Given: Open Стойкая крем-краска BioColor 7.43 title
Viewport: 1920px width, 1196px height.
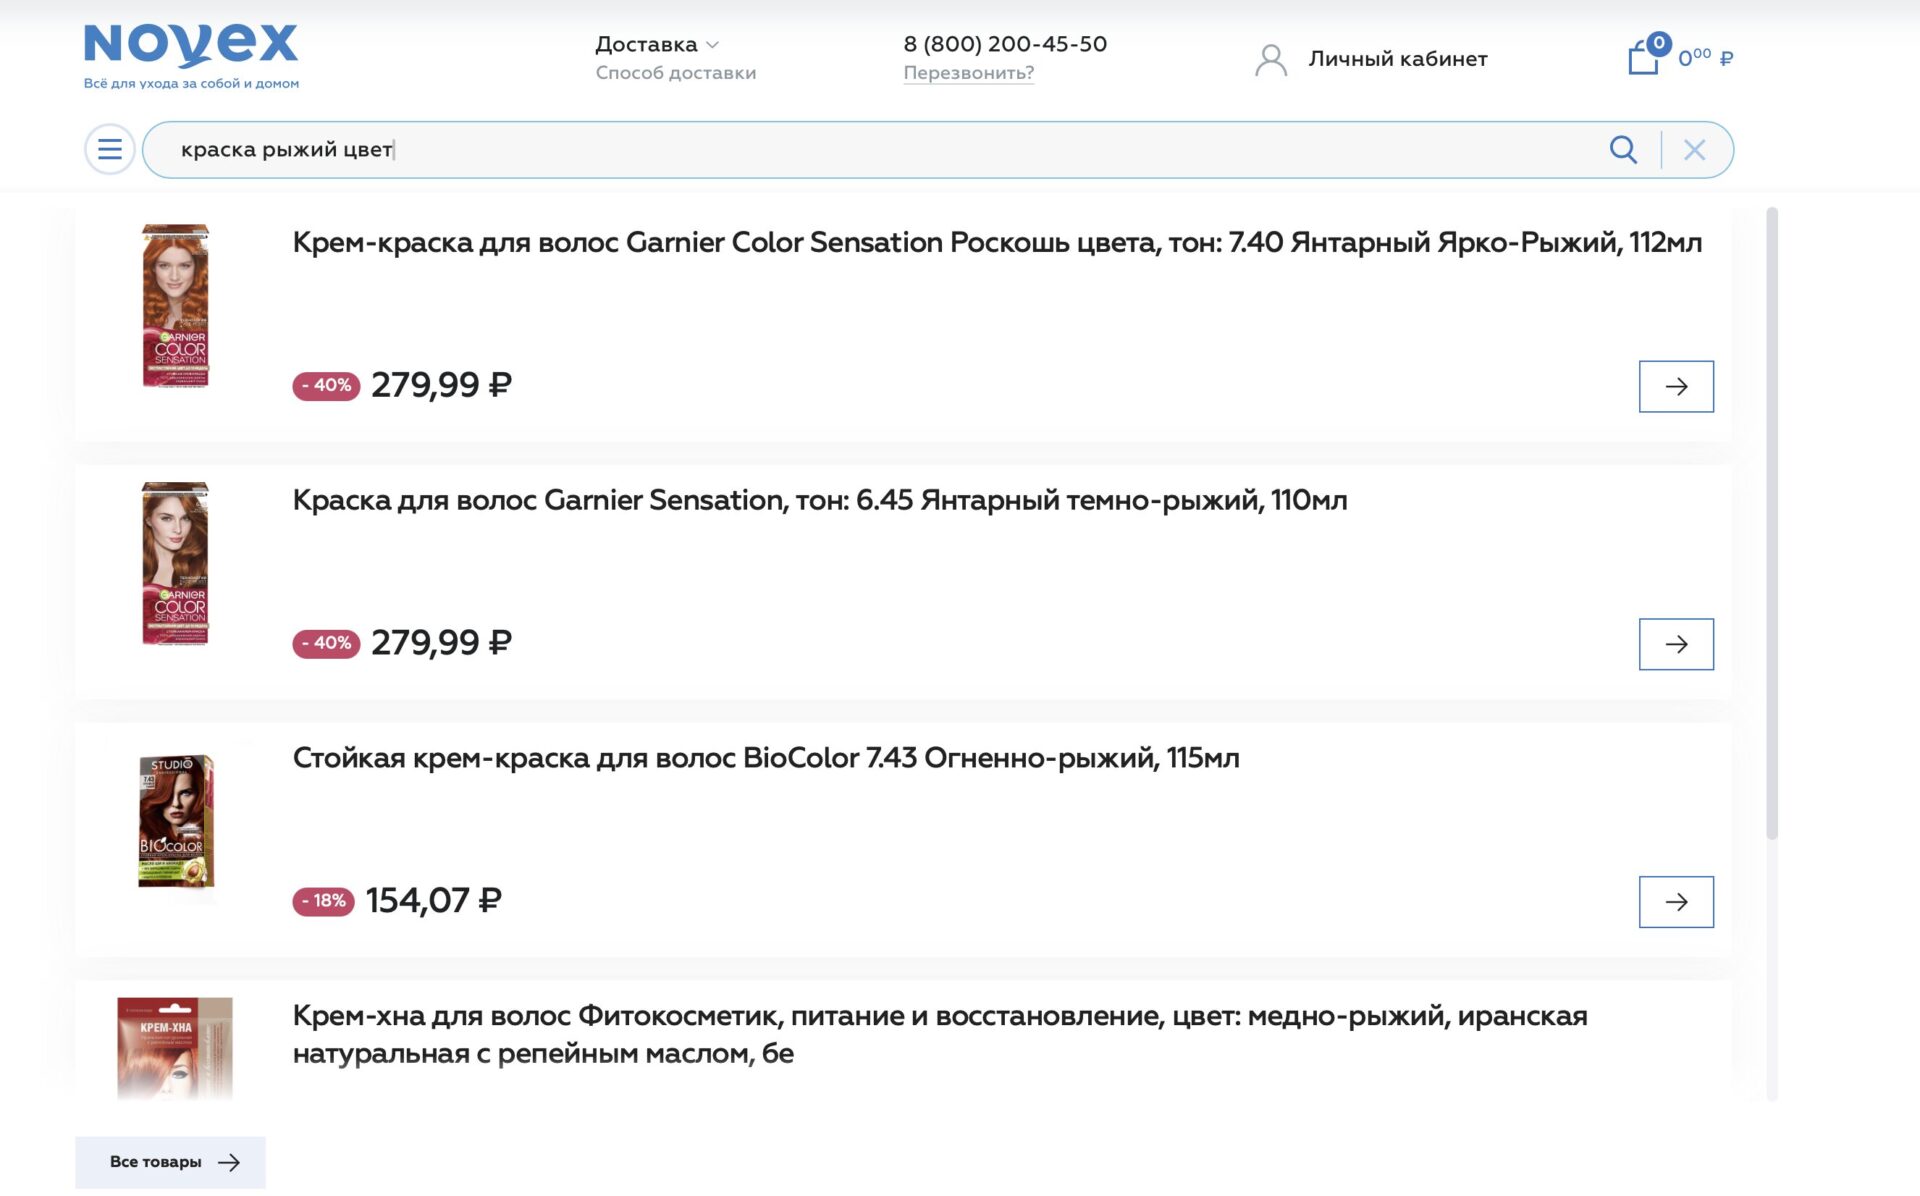Looking at the screenshot, I should click(766, 758).
